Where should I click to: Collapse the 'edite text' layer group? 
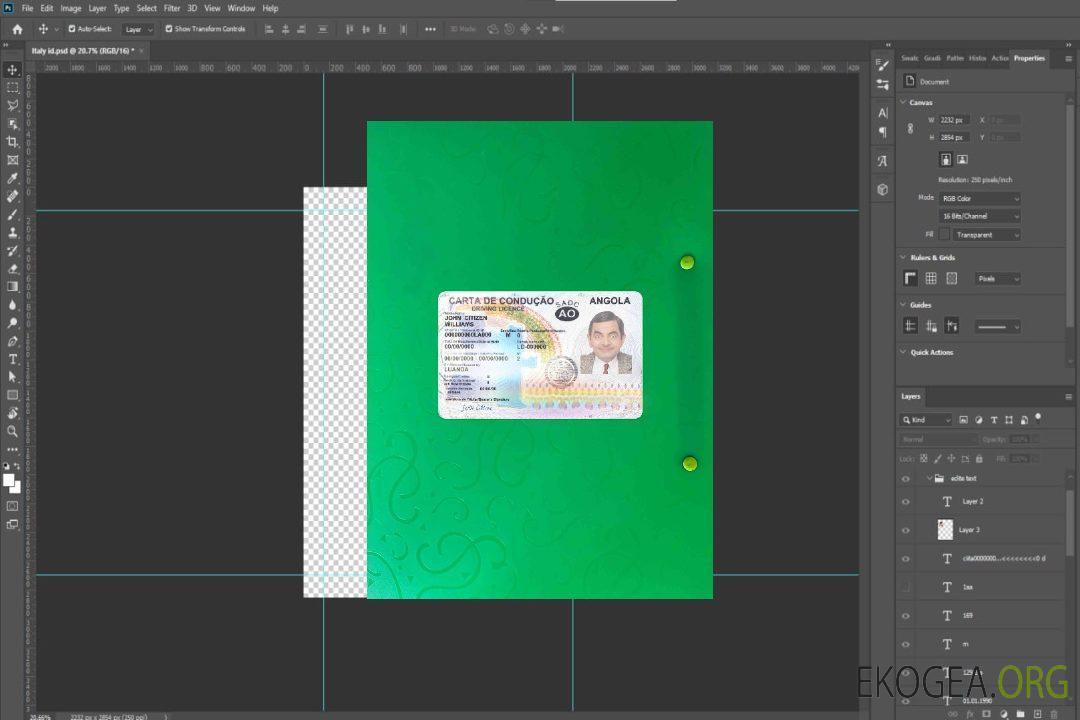929,478
